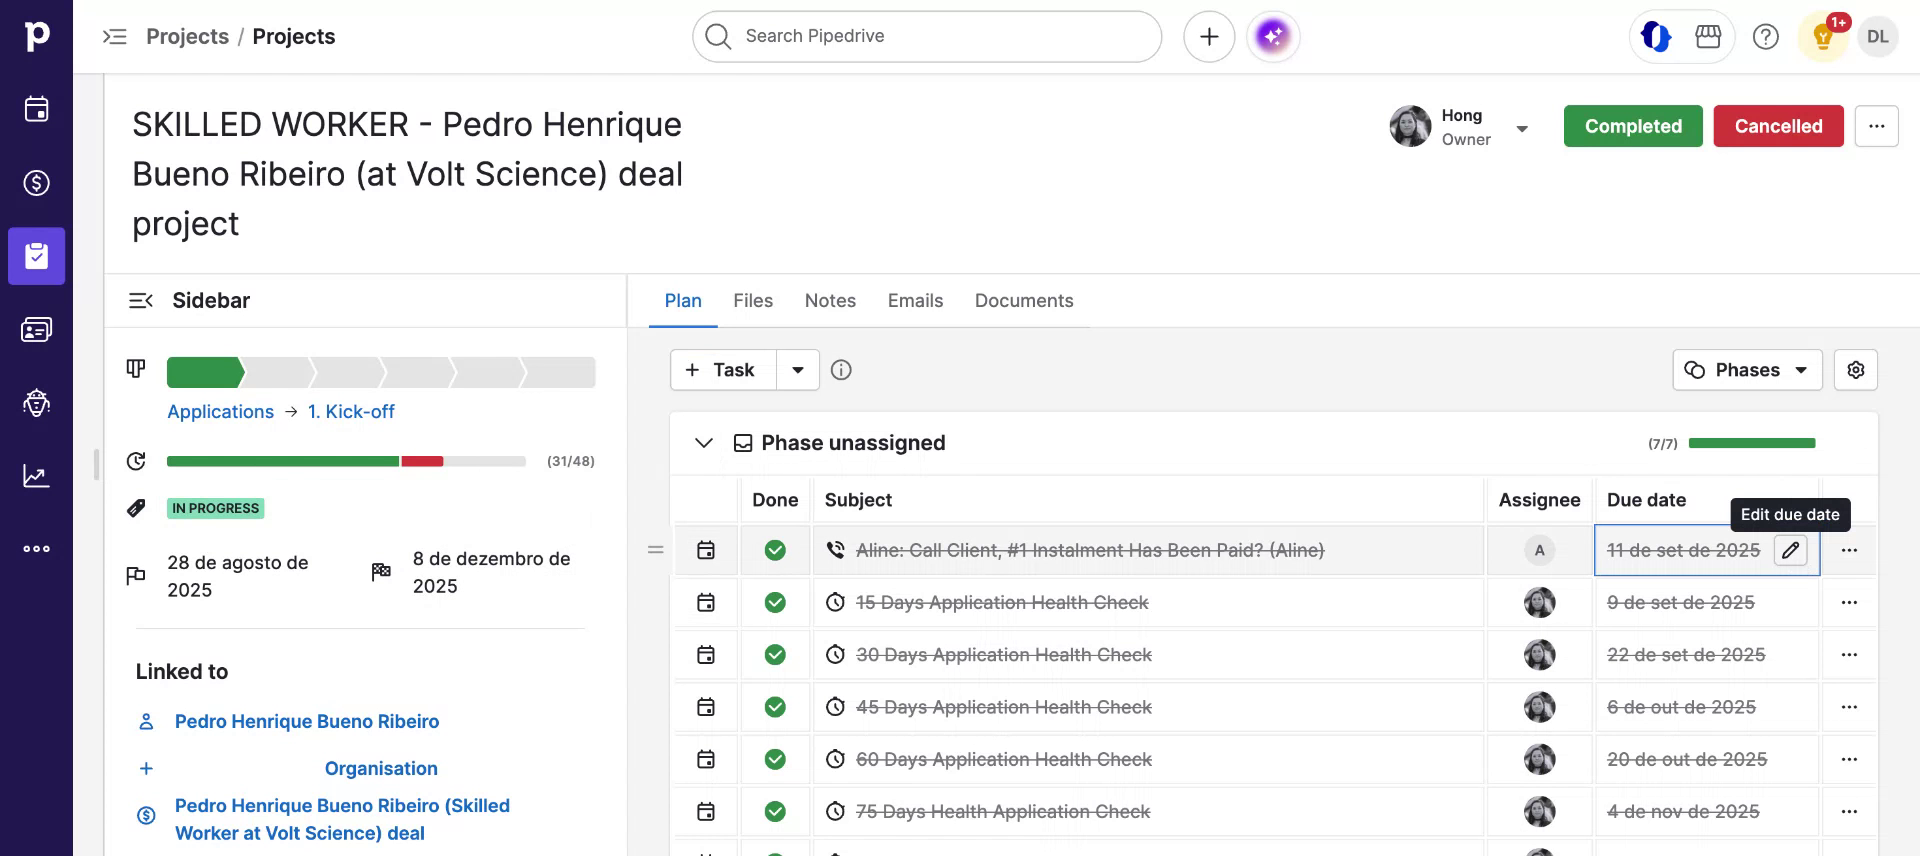This screenshot has height=856, width=1920.
Task: Uncheck done for 60 Days Health Check
Action: point(775,759)
